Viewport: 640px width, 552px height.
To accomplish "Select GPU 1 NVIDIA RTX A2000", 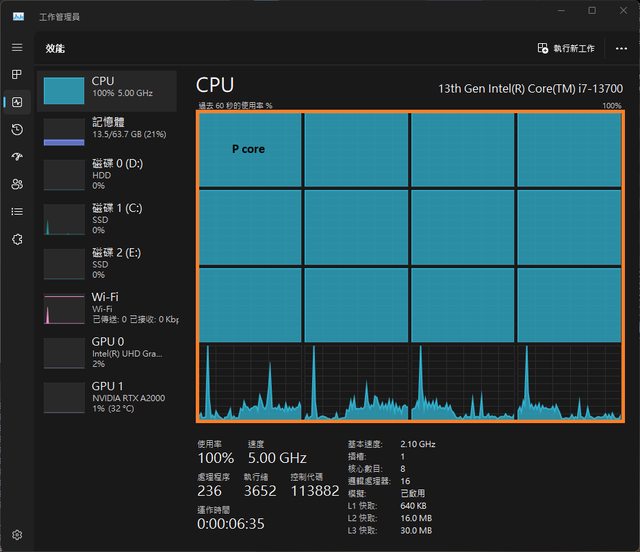I will click(x=107, y=397).
